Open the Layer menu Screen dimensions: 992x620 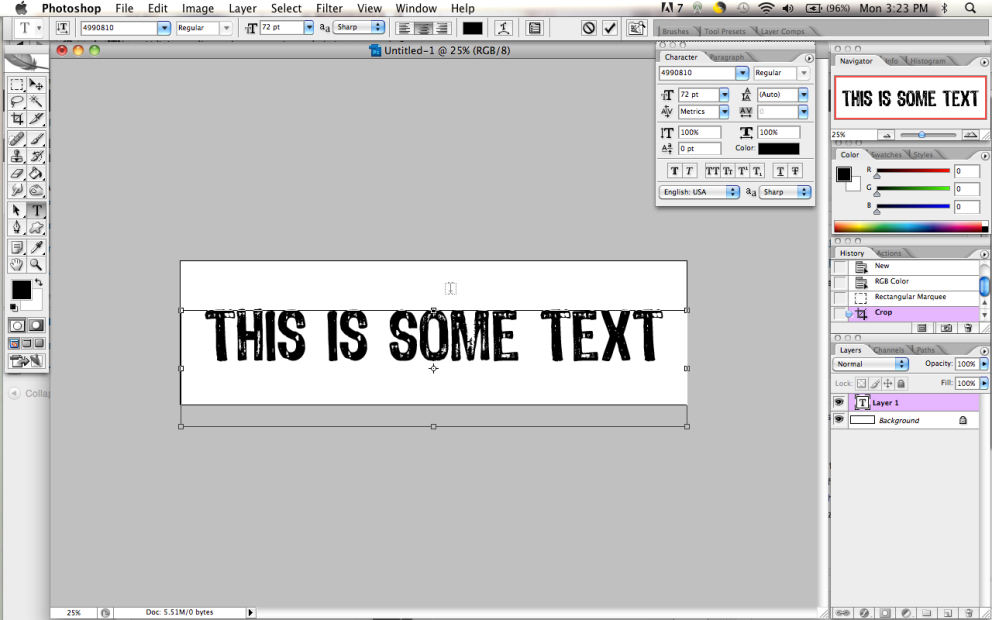[242, 8]
